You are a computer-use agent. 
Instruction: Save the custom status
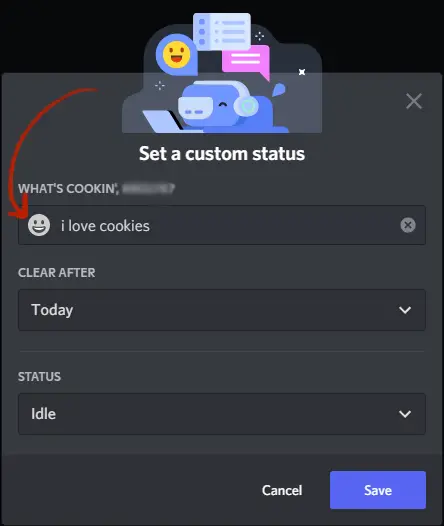click(378, 490)
